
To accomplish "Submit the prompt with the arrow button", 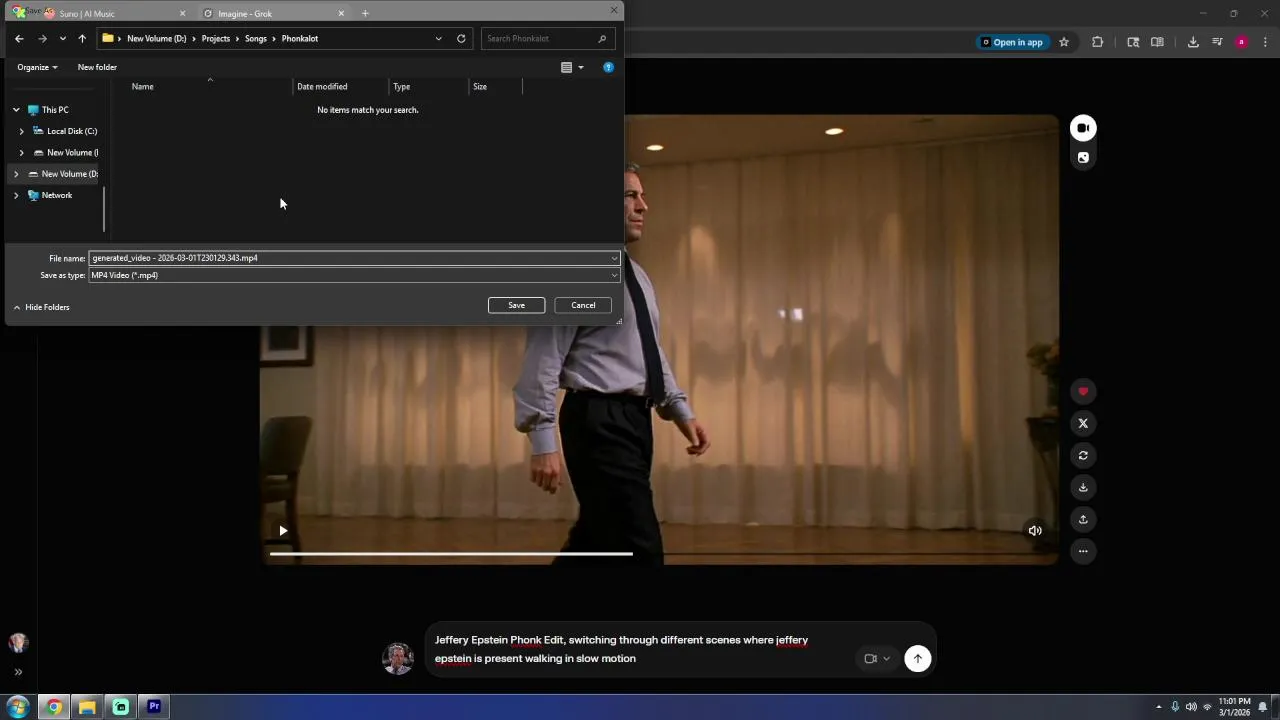I will pos(917,658).
